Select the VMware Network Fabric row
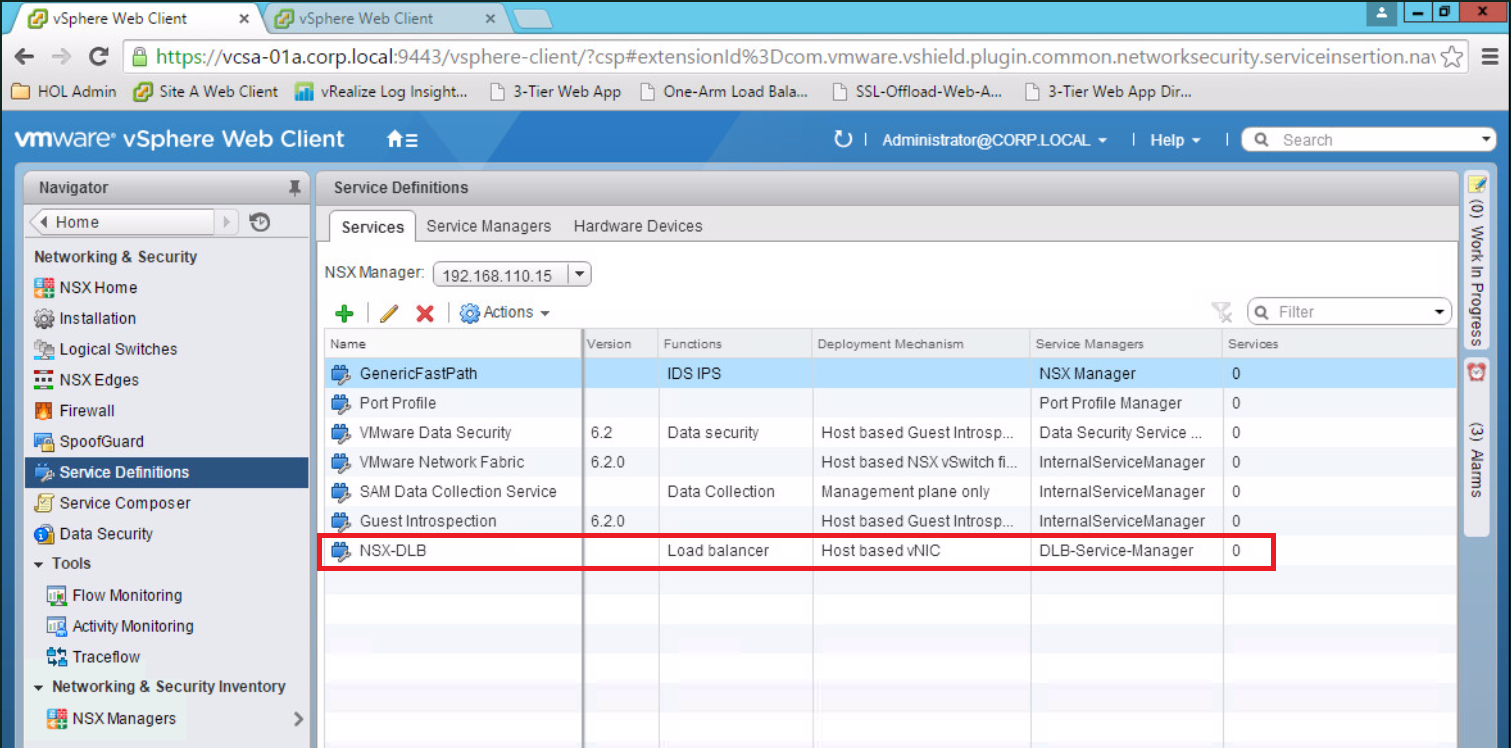Screen dimensions: 1511x748 (x=889, y=462)
